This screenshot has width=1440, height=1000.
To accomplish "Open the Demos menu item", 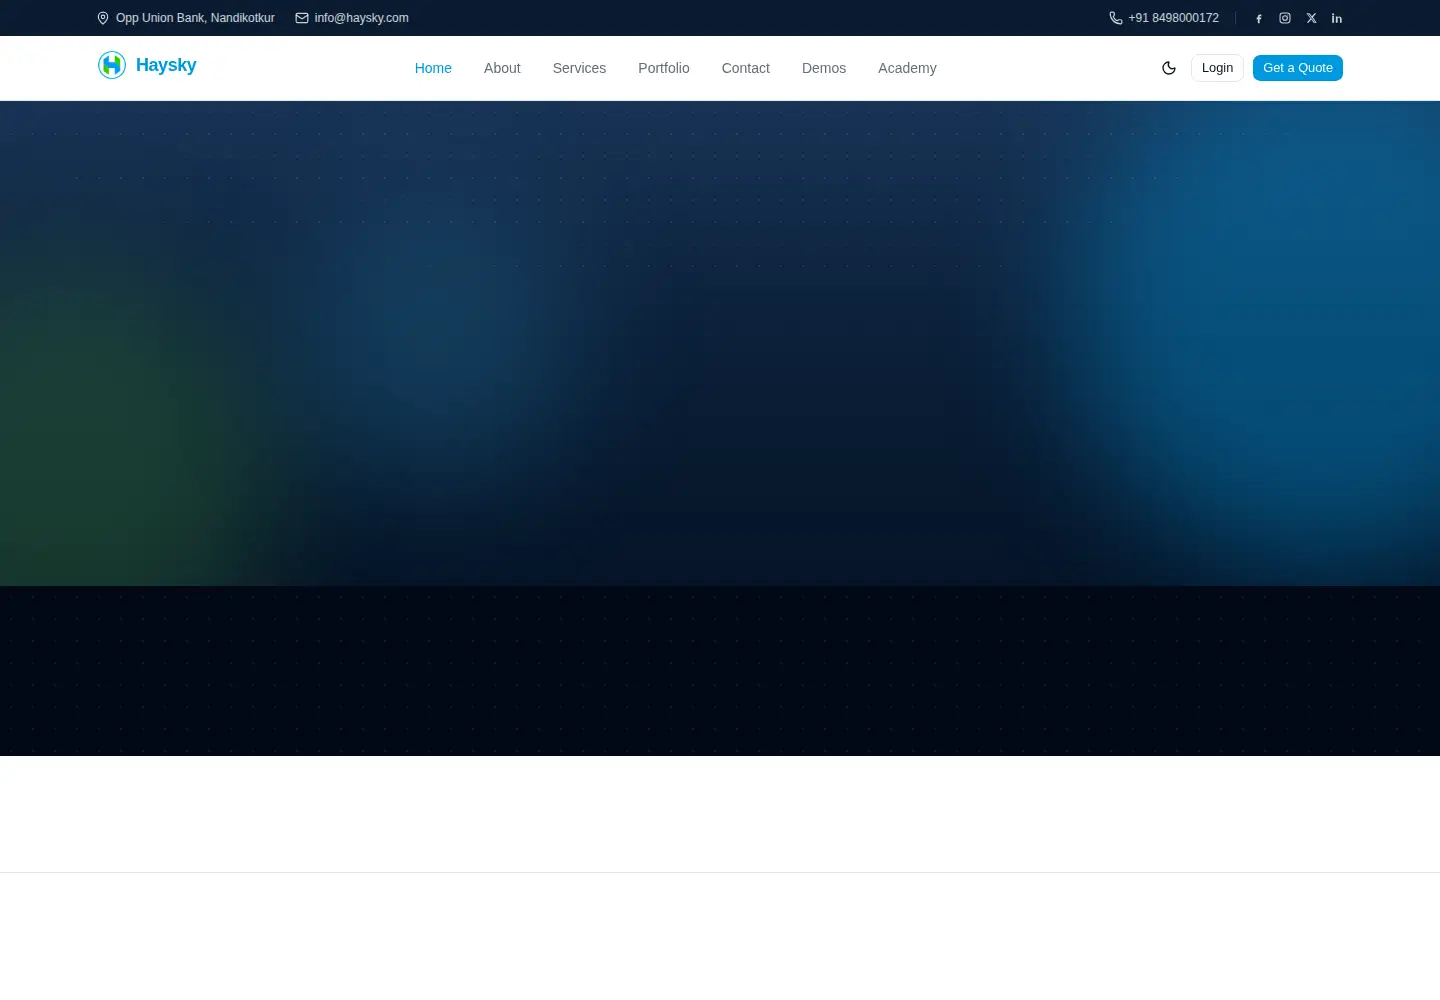I will pyautogui.click(x=824, y=68).
